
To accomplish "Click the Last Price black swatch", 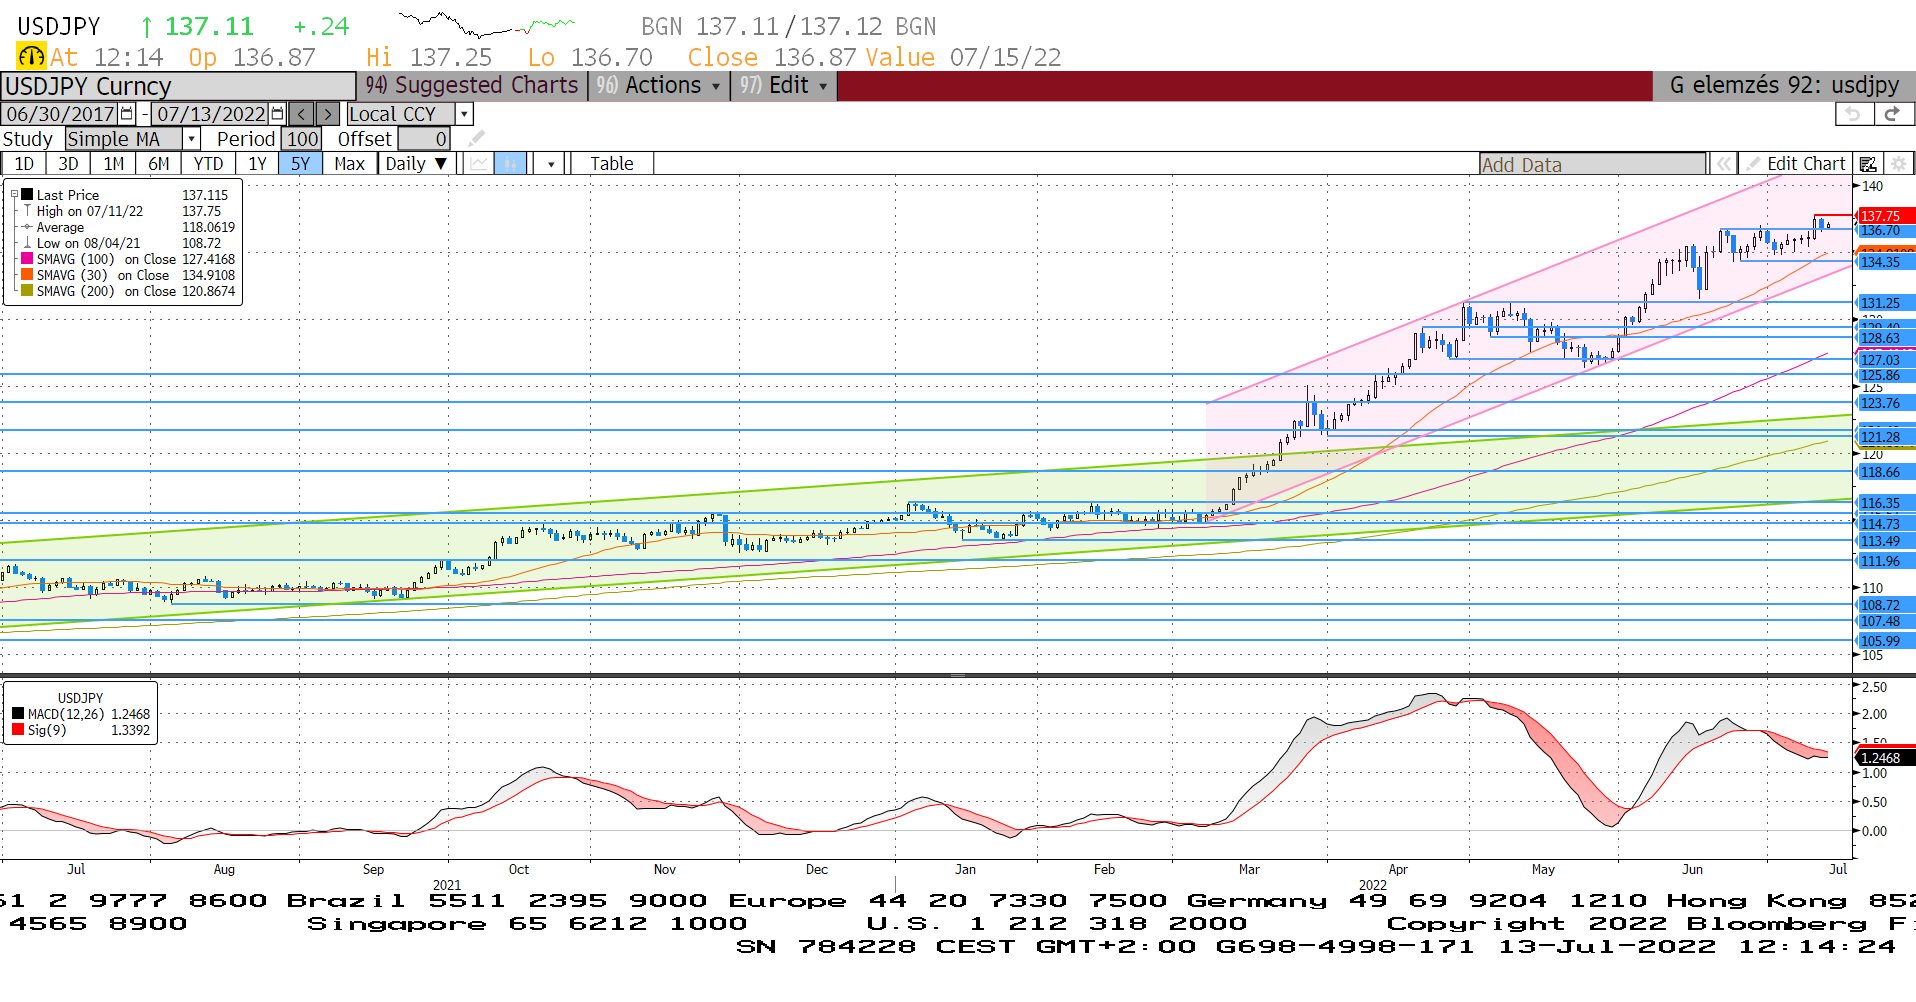I will [x=27, y=195].
